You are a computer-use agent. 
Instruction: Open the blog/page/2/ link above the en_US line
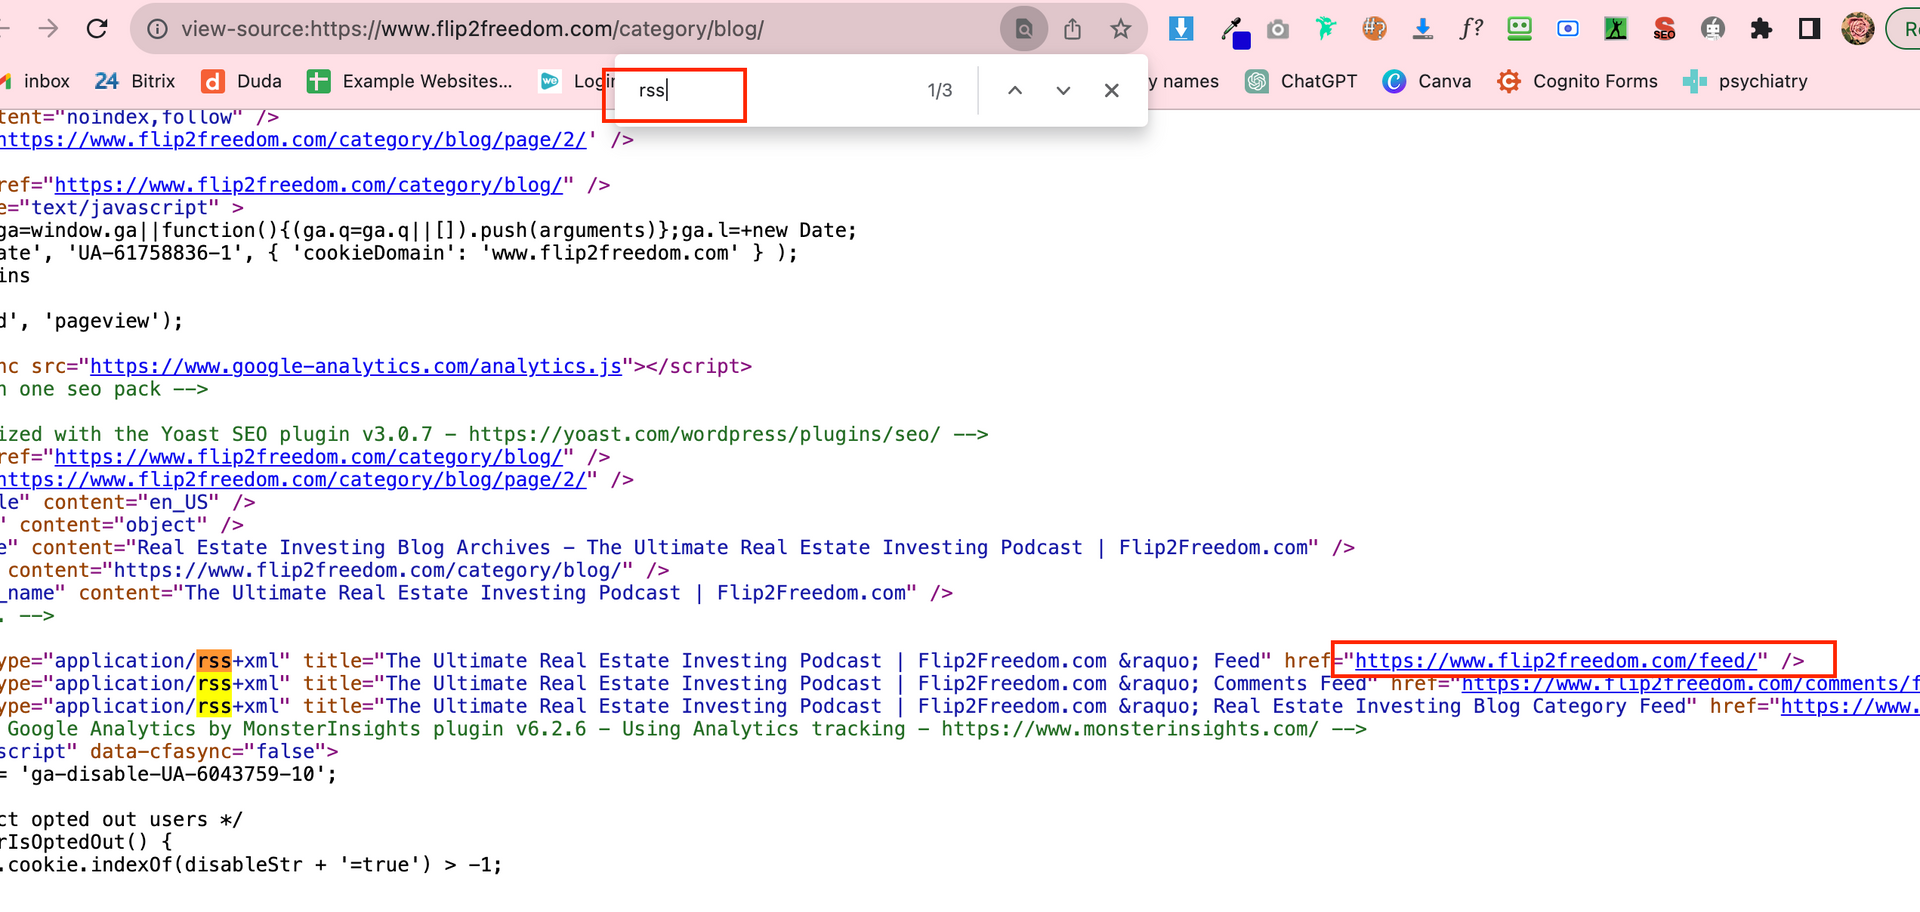point(293,480)
